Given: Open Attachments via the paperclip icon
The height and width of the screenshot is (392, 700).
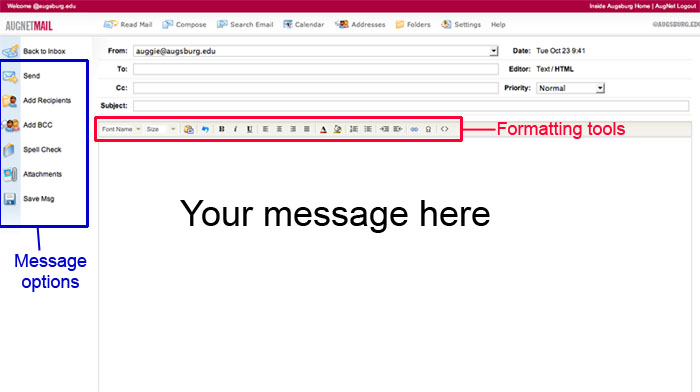Looking at the screenshot, I should pyautogui.click(x=10, y=174).
